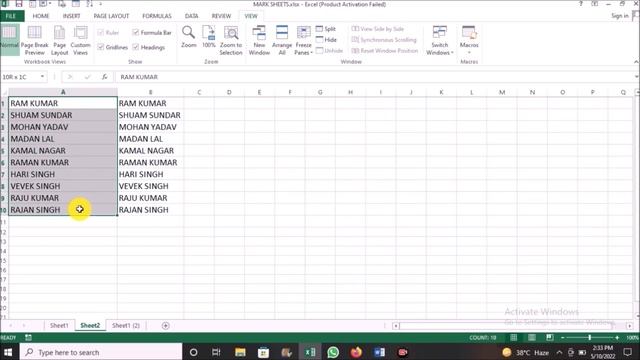Click Page Layout icon in status bar

(532, 338)
